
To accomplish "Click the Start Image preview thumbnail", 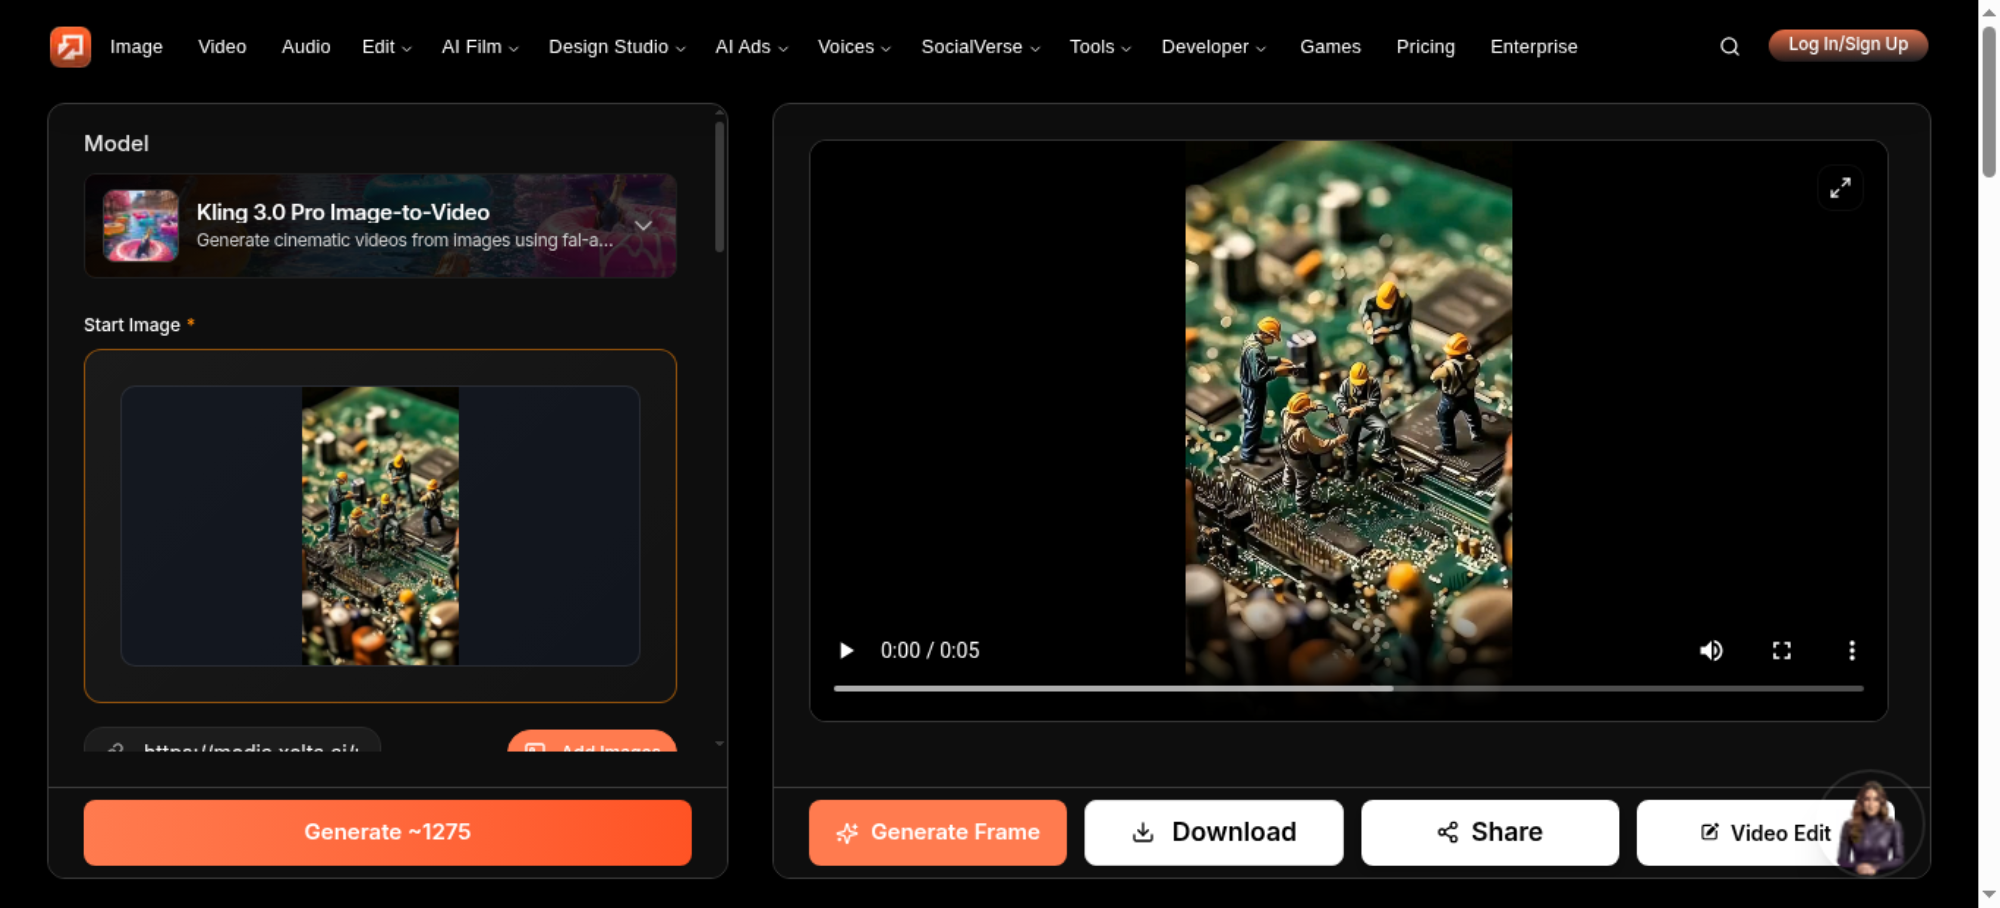I will click(380, 526).
